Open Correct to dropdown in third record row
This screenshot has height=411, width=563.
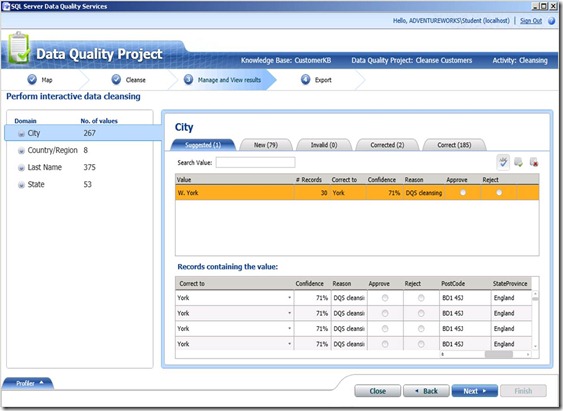(289, 329)
